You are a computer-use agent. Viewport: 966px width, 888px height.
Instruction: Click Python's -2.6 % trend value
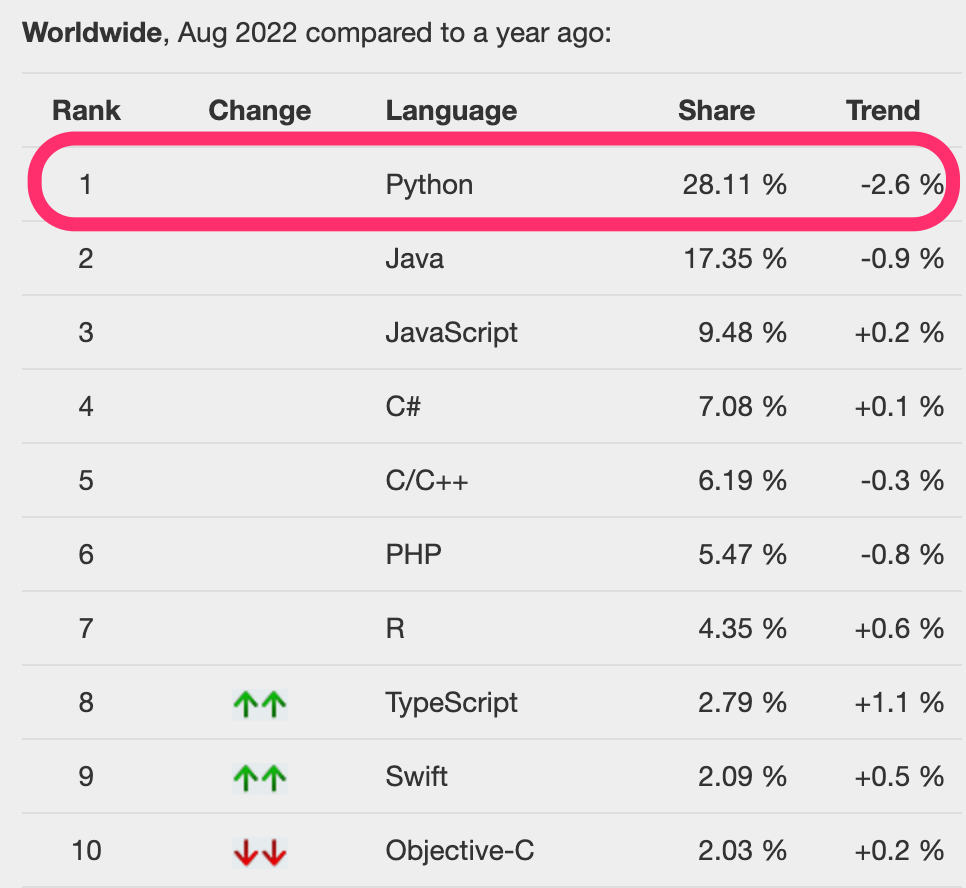pyautogui.click(x=902, y=184)
